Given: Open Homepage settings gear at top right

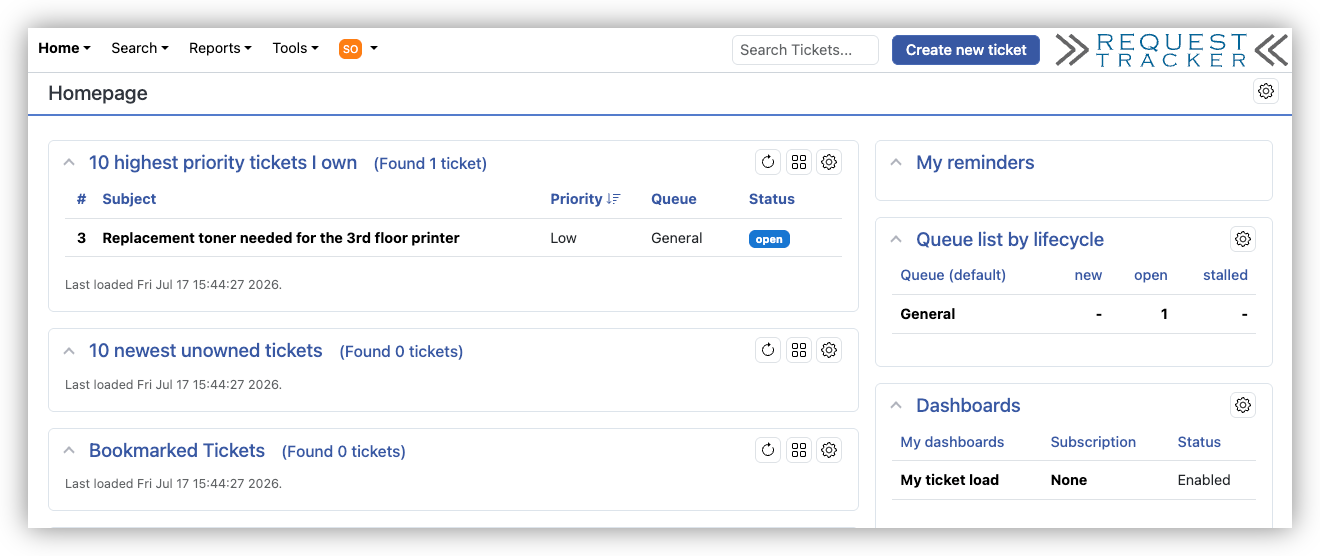Looking at the screenshot, I should (x=1266, y=91).
